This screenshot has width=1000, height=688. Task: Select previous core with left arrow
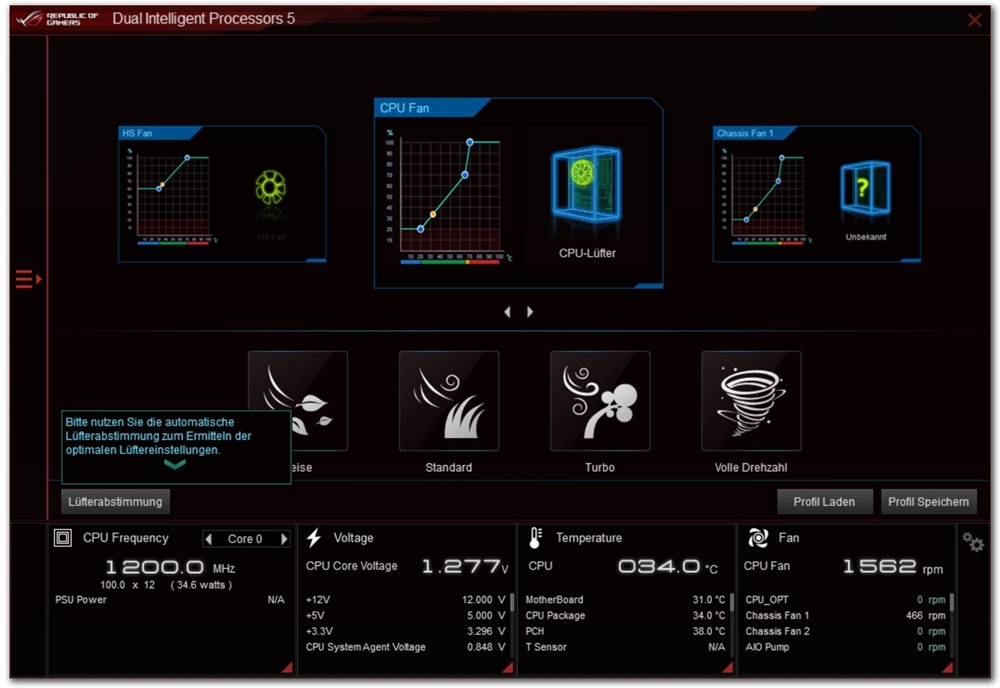pos(209,539)
